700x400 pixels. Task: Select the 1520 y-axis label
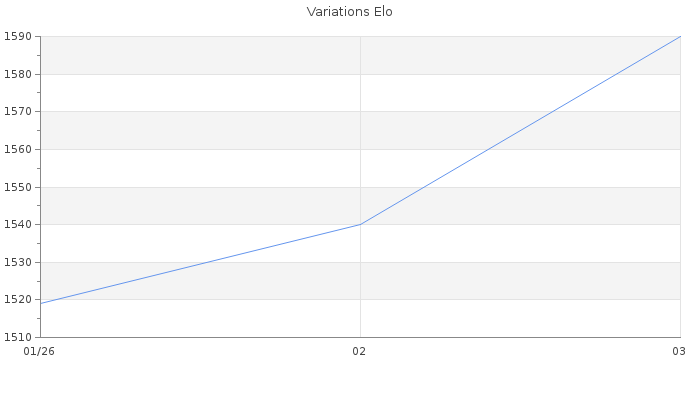pyautogui.click(x=18, y=300)
